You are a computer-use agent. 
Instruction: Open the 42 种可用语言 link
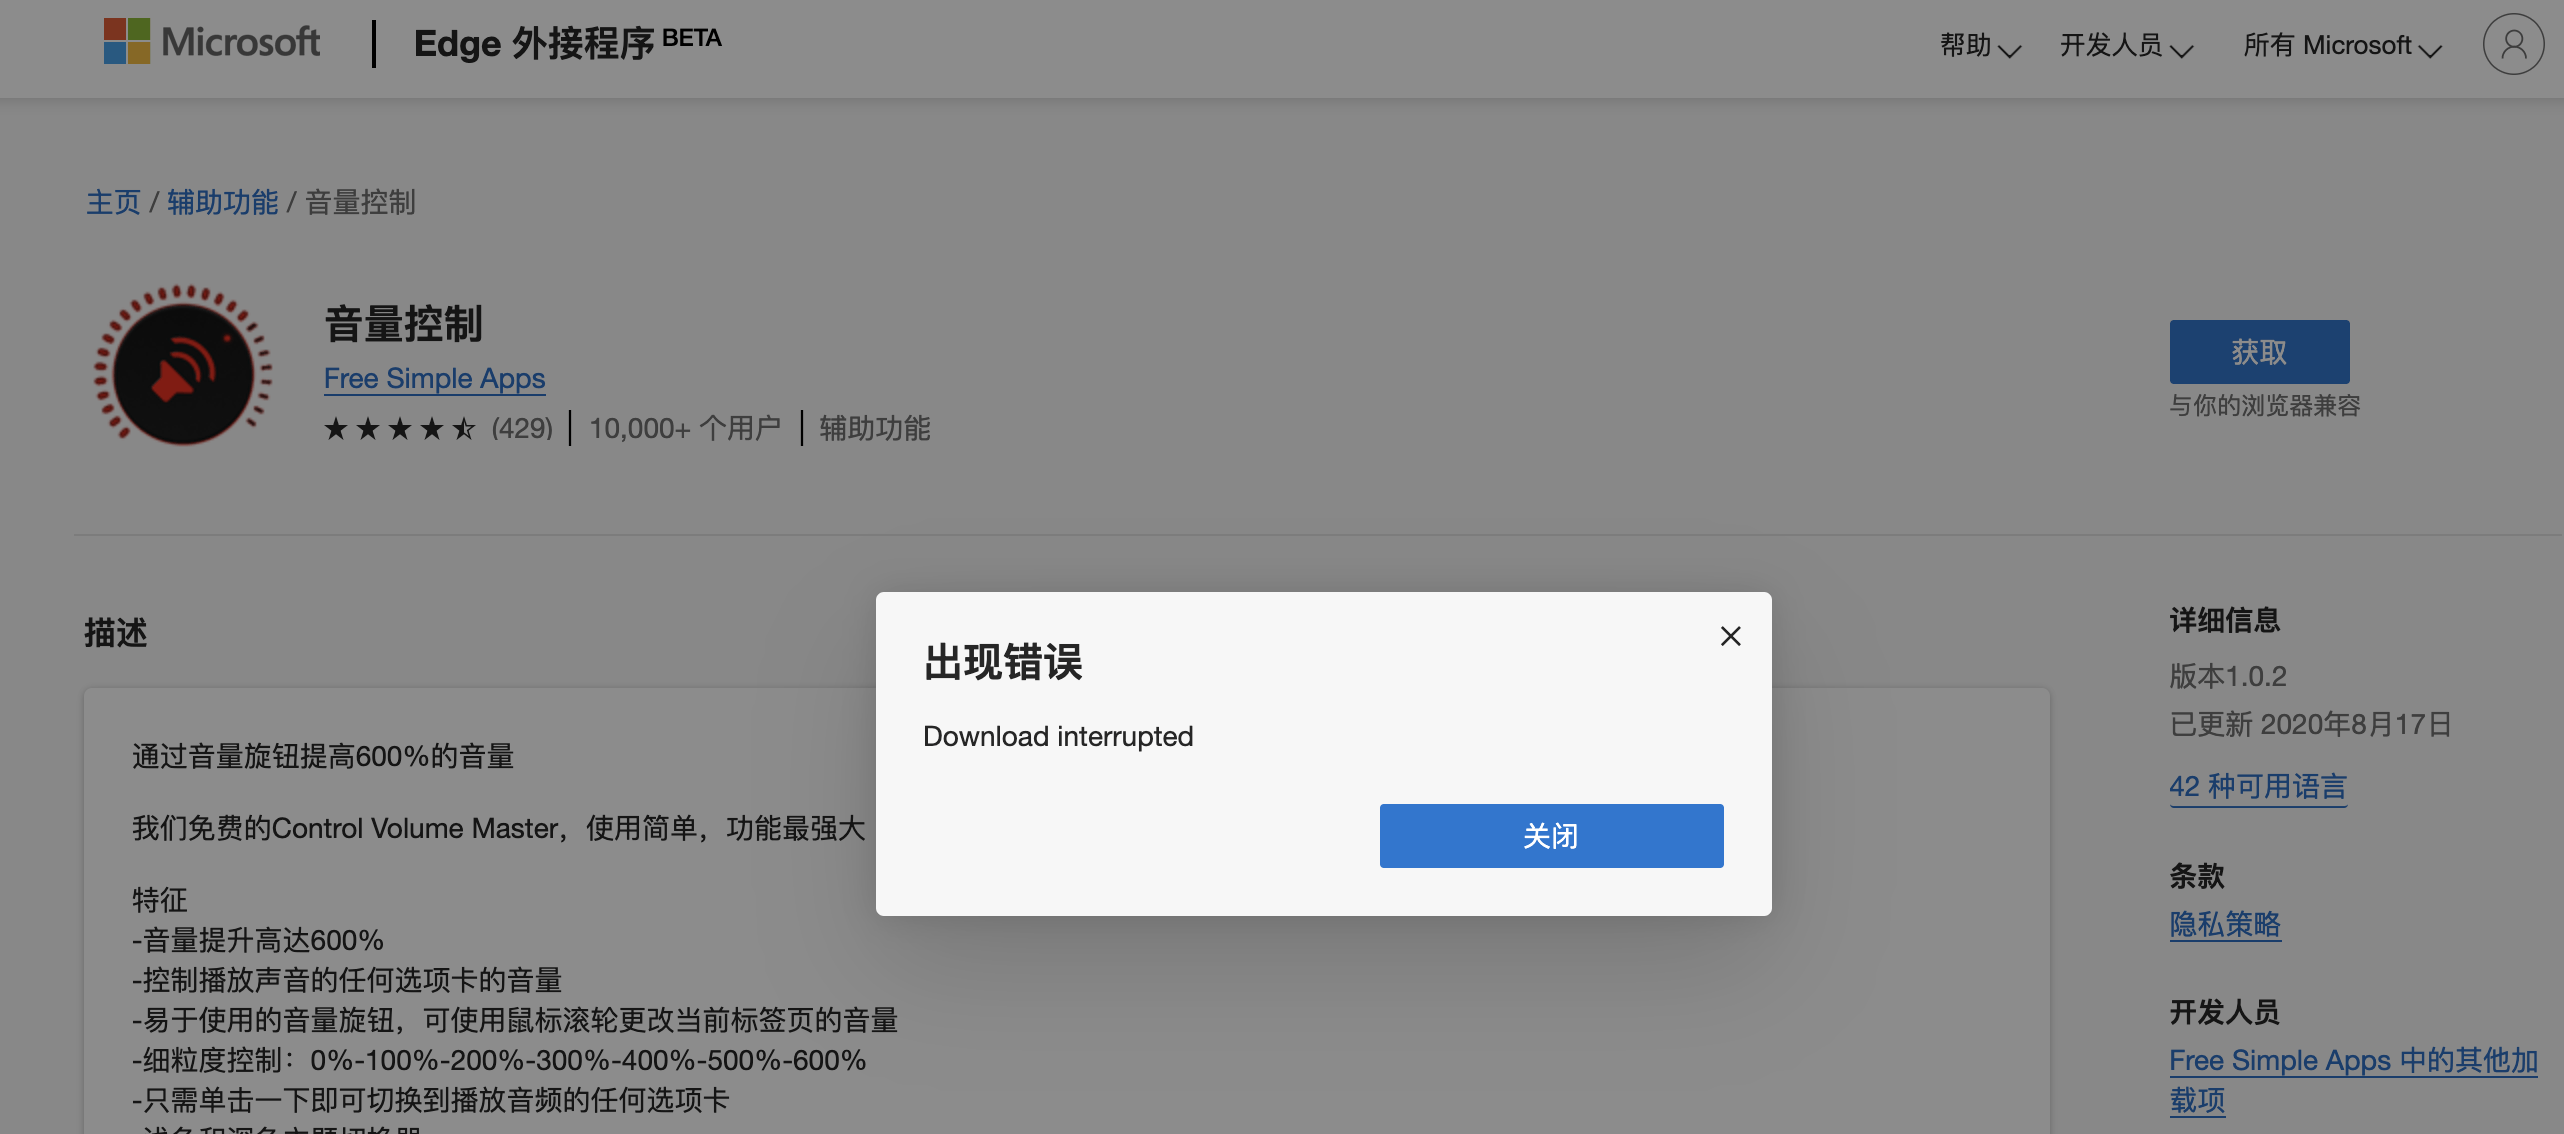(x=2258, y=787)
